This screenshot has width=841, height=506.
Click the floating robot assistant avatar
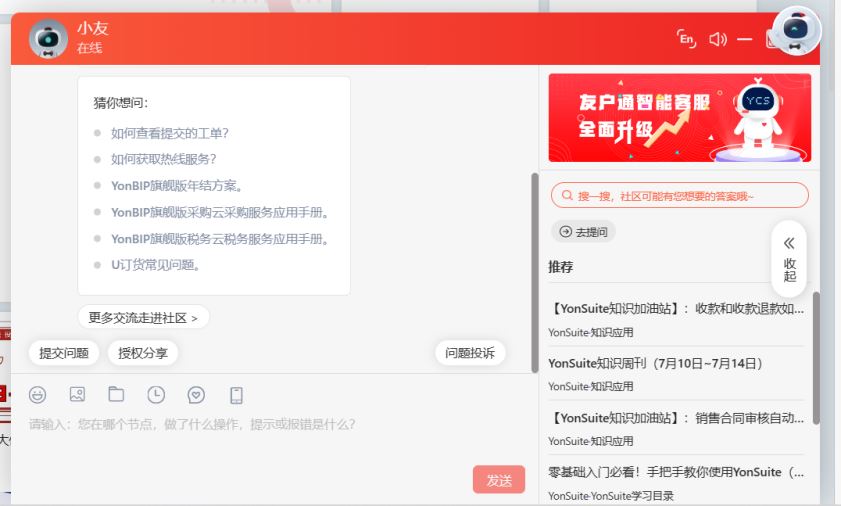(x=797, y=32)
